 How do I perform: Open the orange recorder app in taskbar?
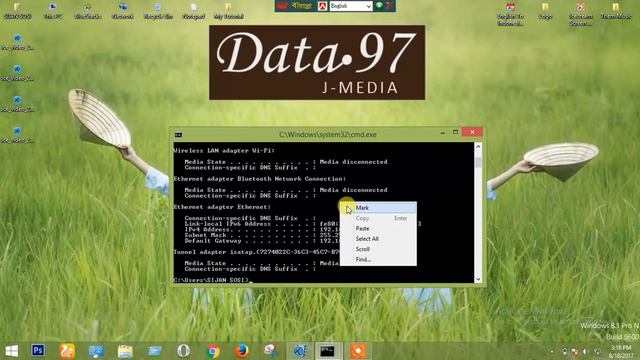pos(358,351)
